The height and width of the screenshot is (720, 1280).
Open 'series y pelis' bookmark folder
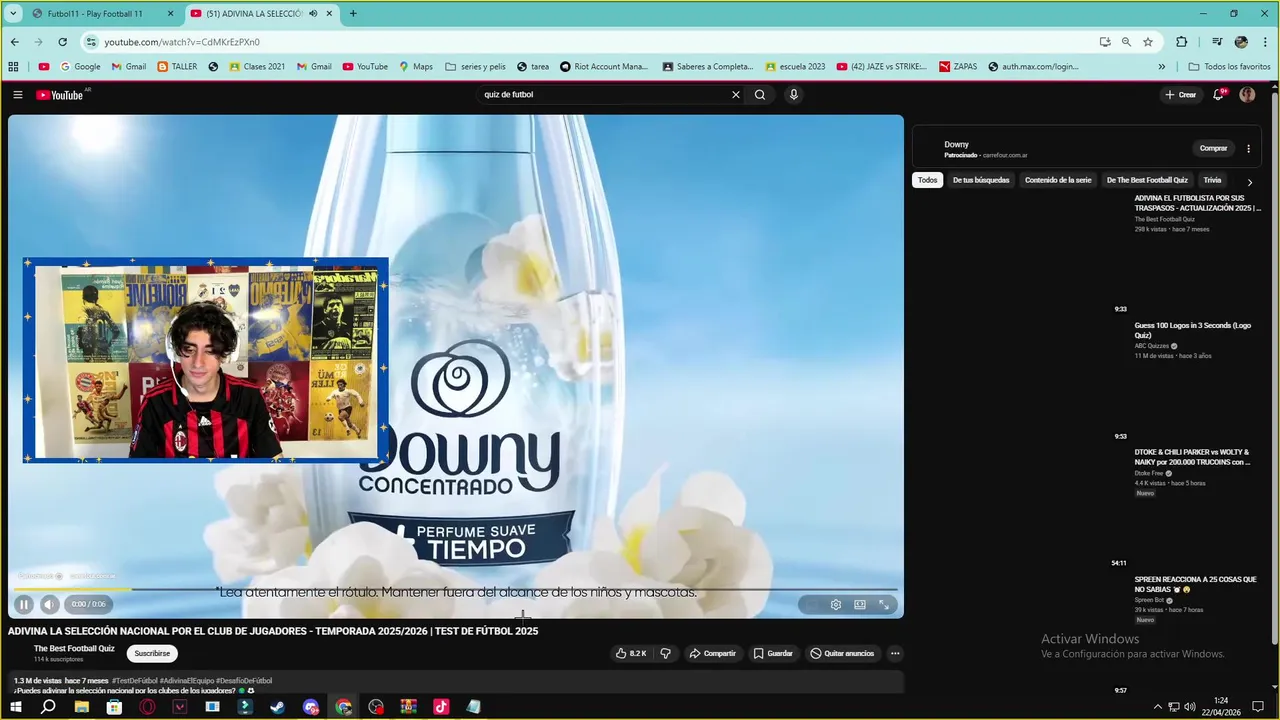(475, 67)
